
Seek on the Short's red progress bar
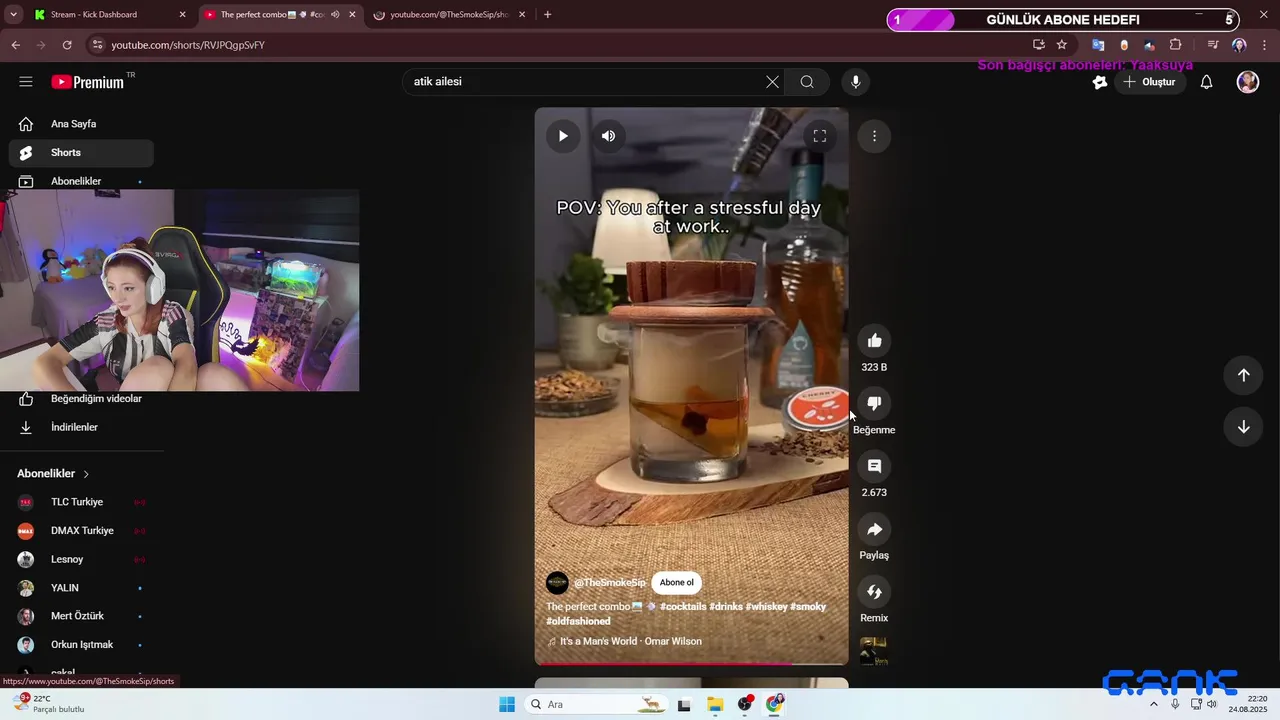click(691, 663)
